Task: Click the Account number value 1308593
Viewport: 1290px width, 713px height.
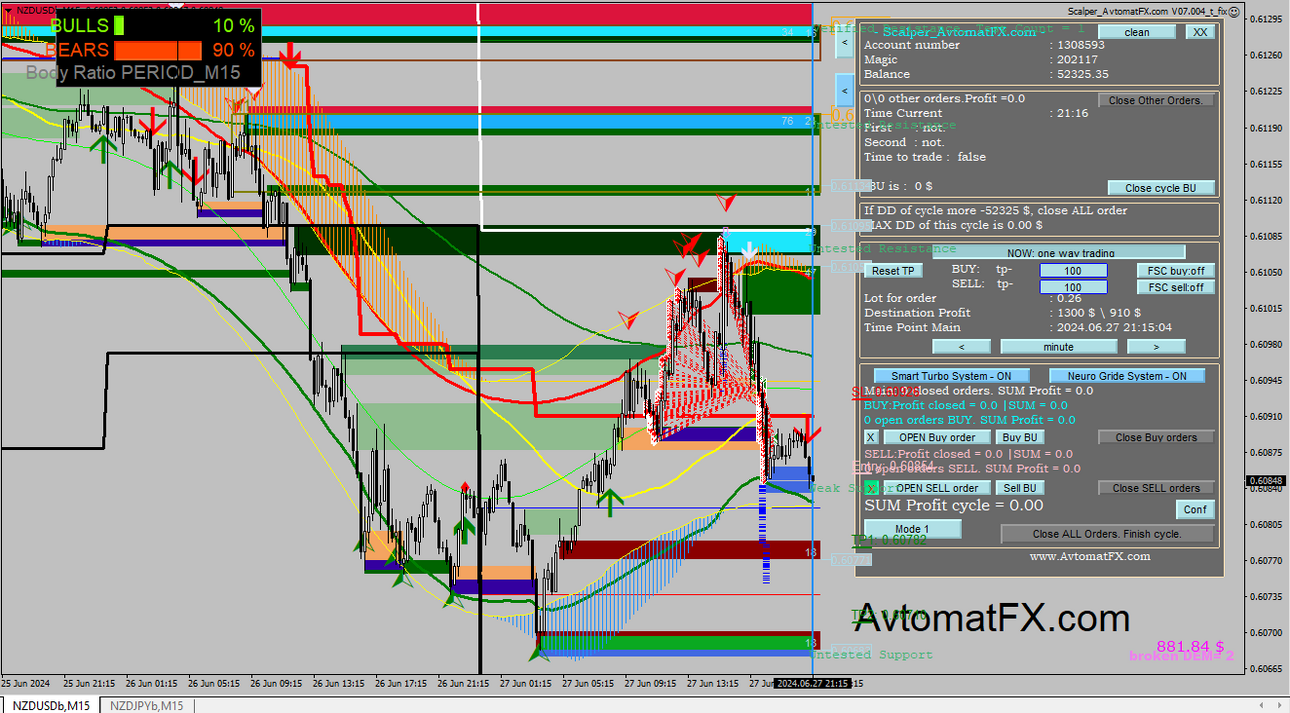Action: pyautogui.click(x=1080, y=45)
